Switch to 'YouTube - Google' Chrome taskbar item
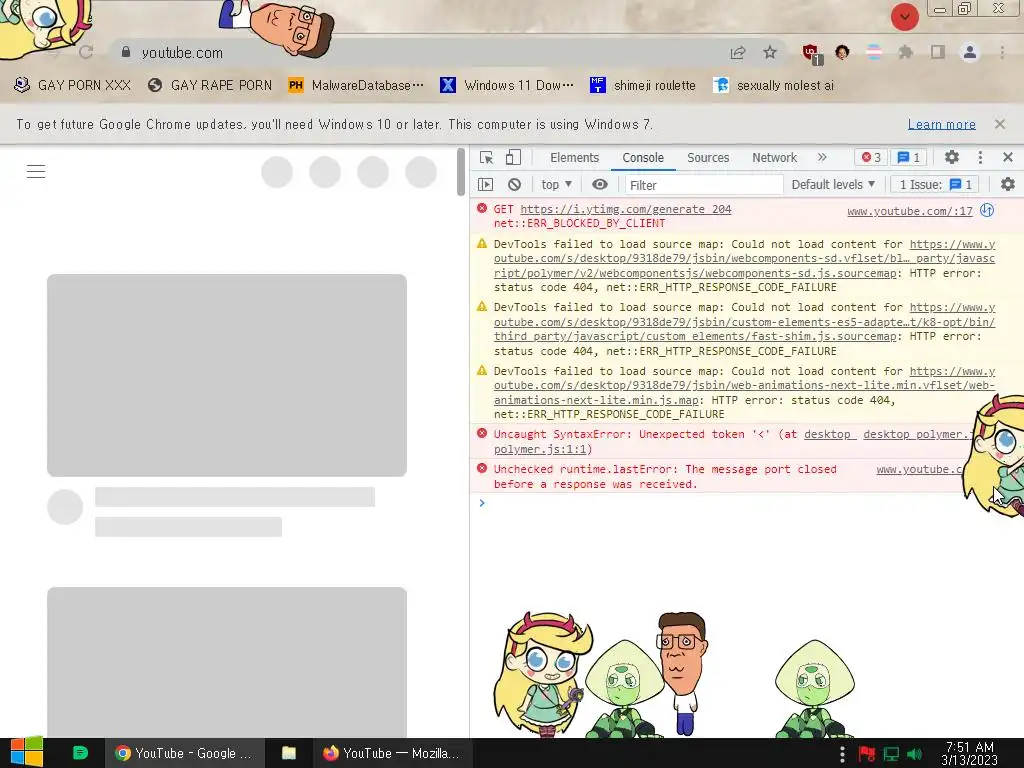 click(185, 753)
